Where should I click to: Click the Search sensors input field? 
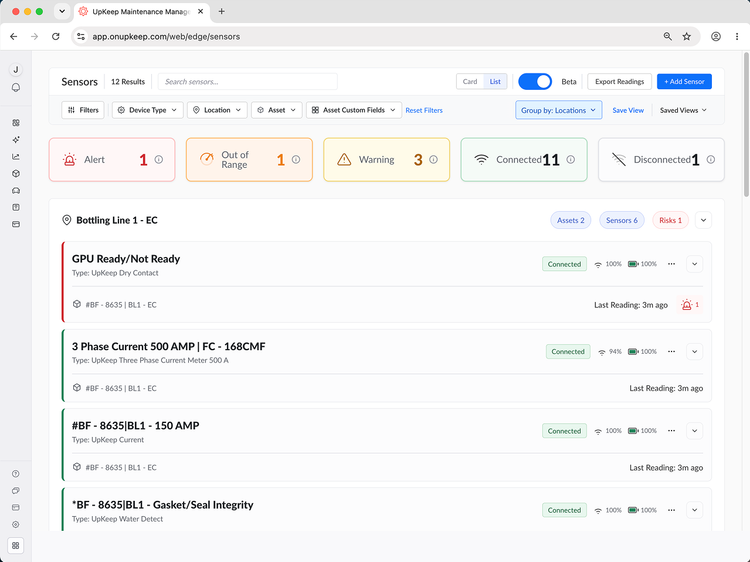point(248,81)
